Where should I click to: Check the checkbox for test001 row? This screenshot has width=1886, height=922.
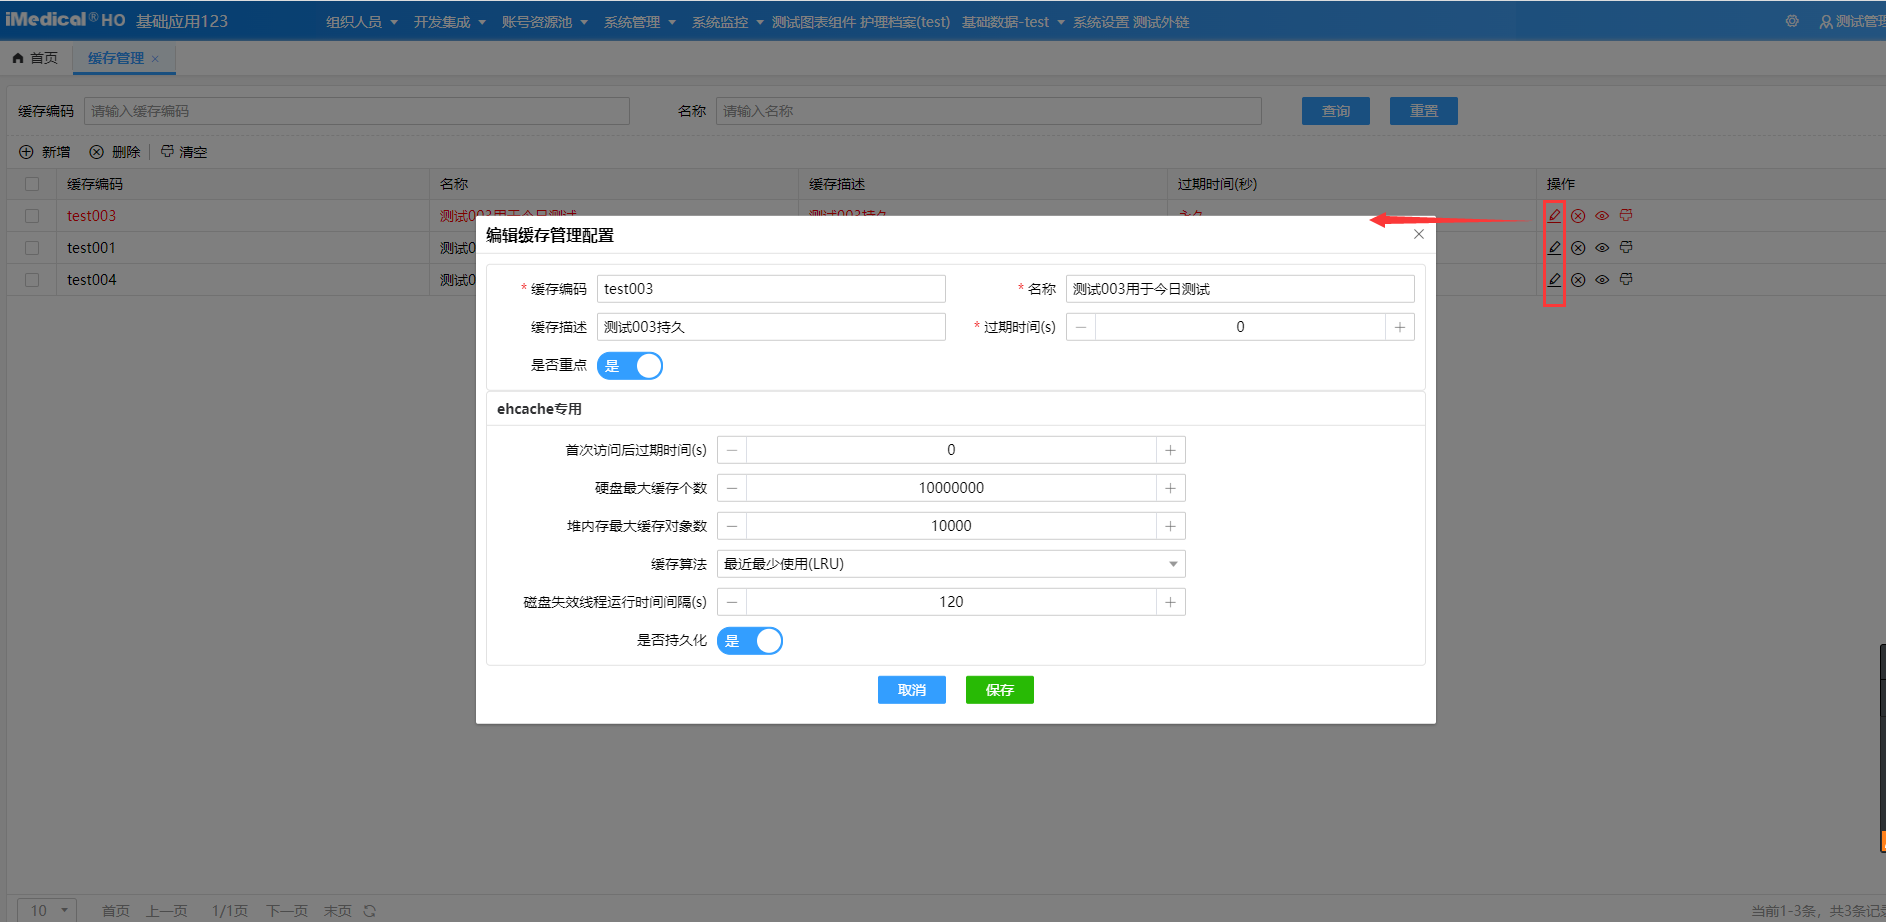click(x=32, y=248)
